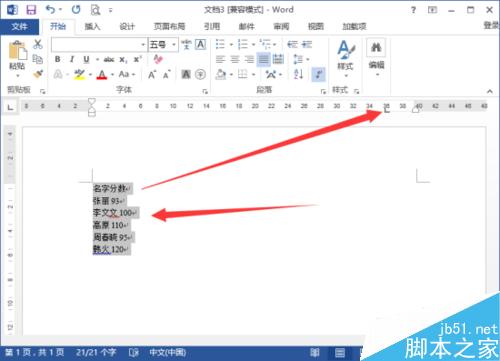
Task: Select the Format Painter brush
Action: point(38,74)
